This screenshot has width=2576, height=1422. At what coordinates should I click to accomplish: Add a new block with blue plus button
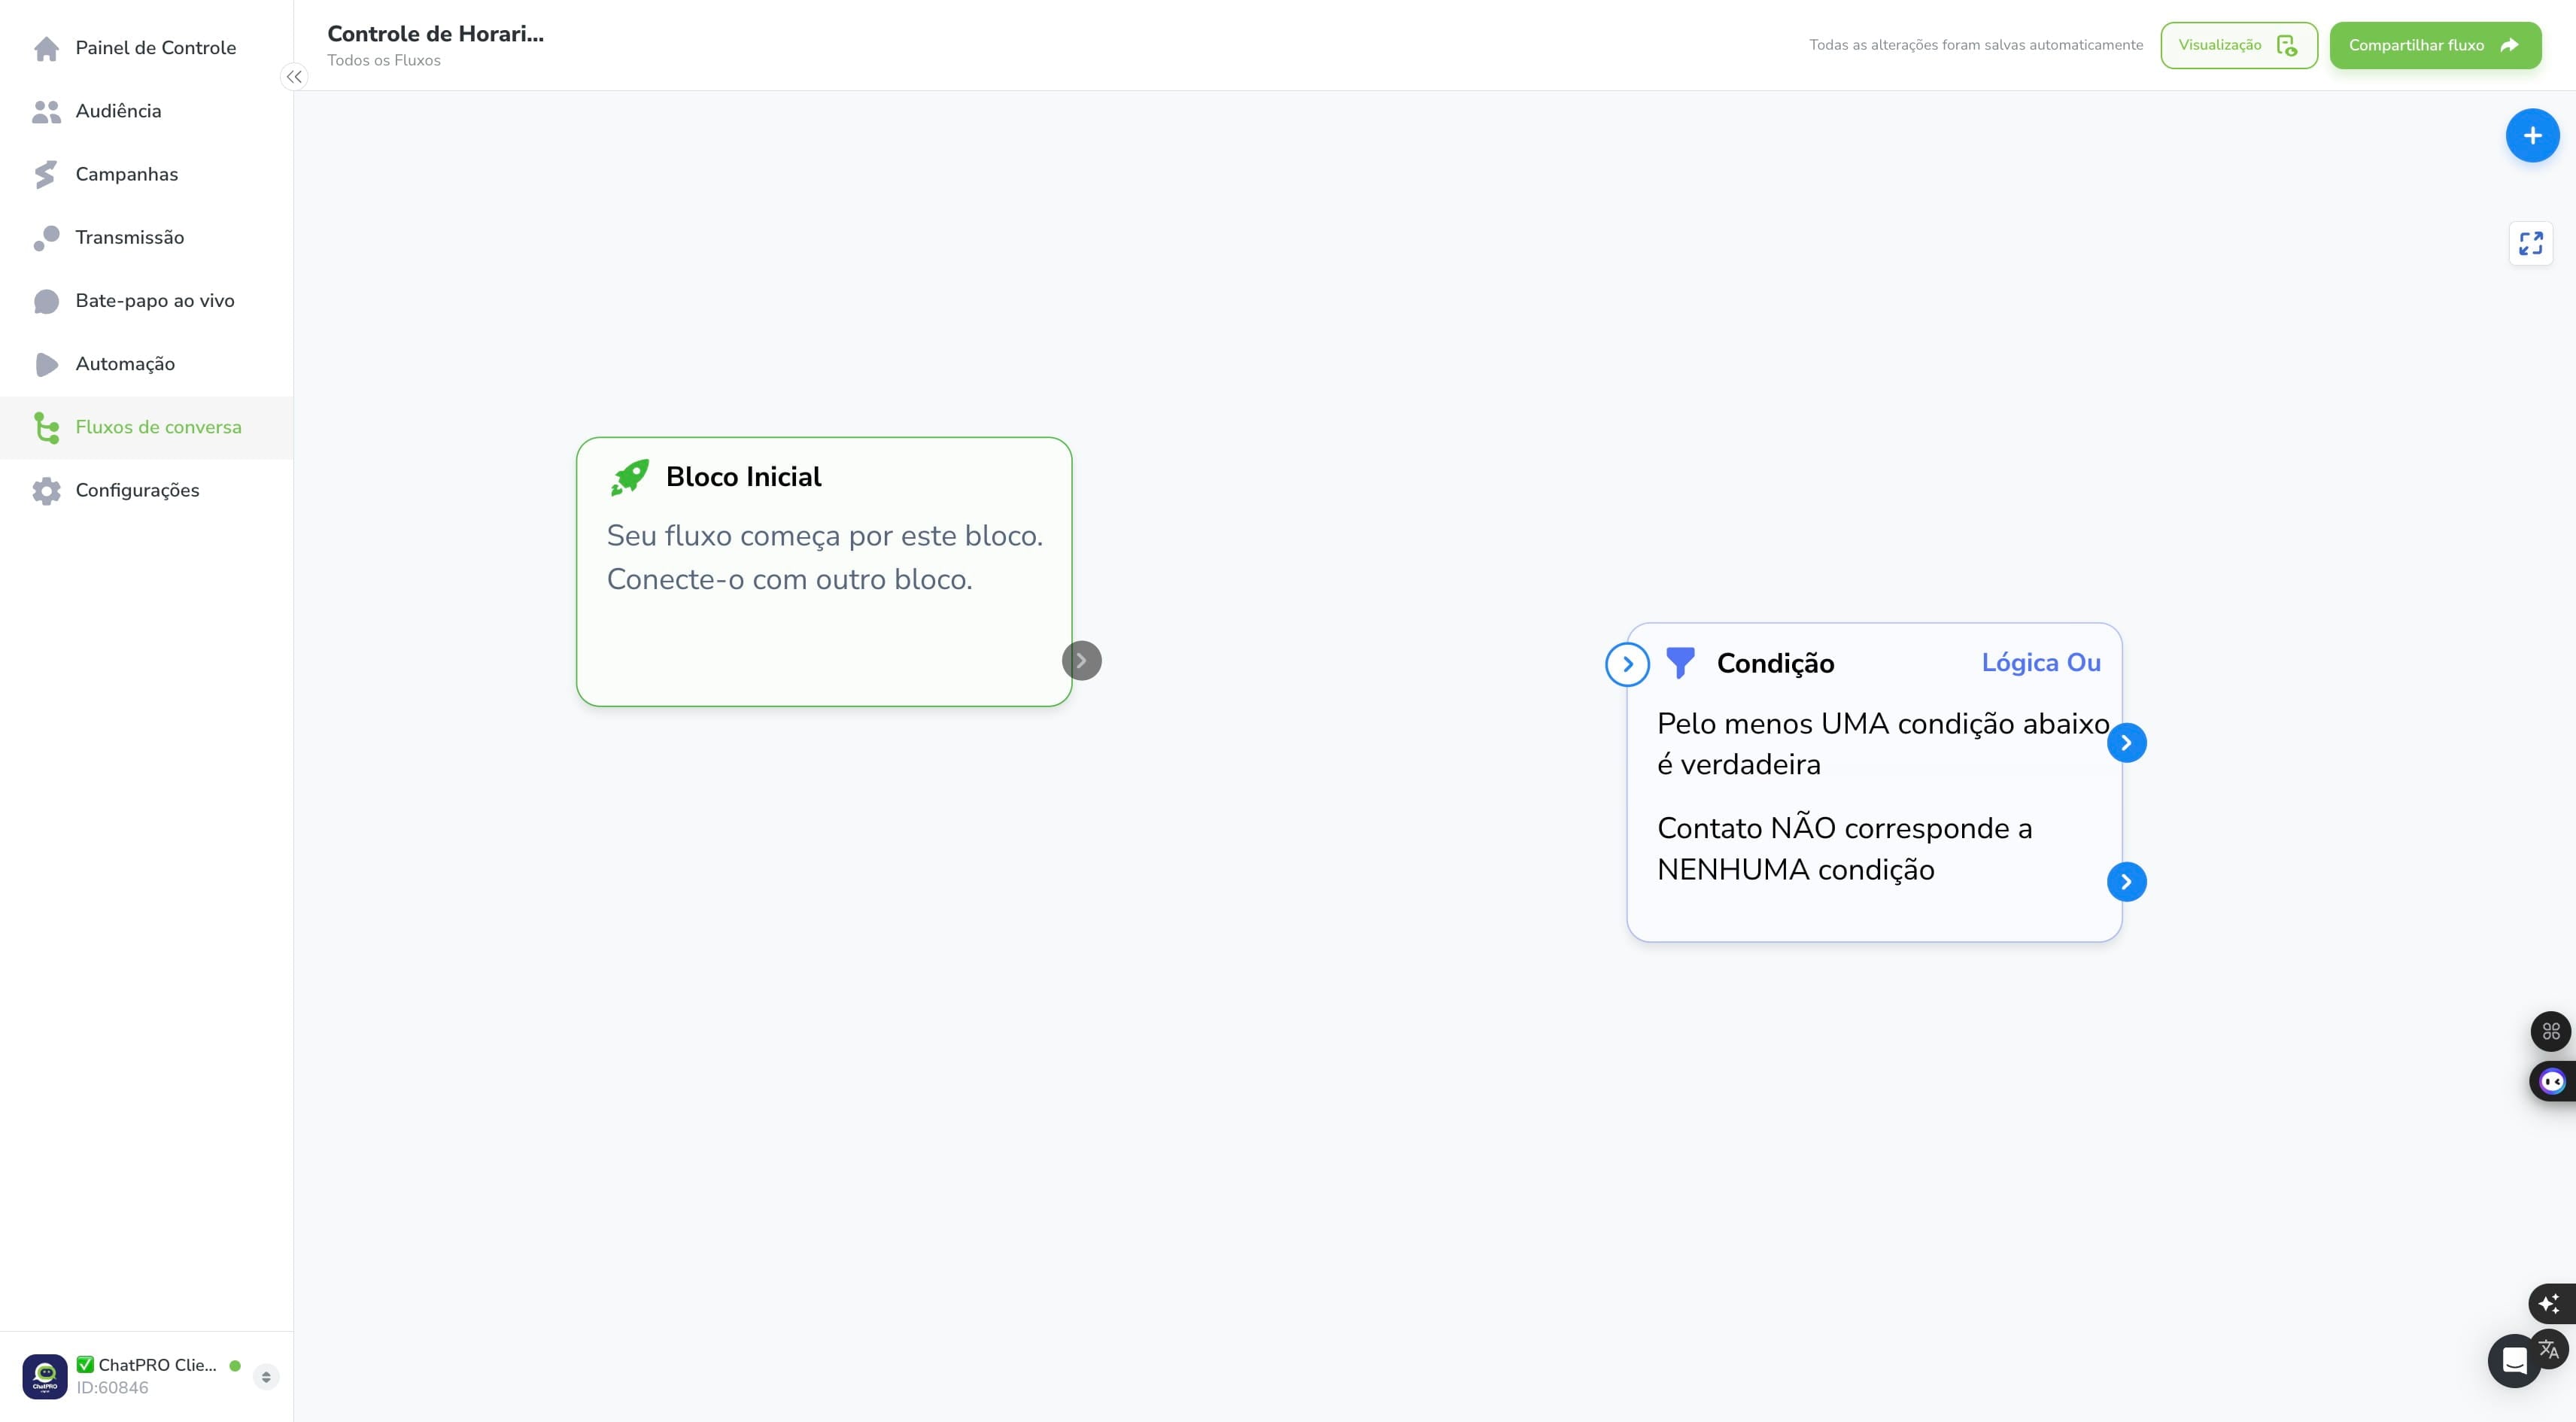(2532, 135)
